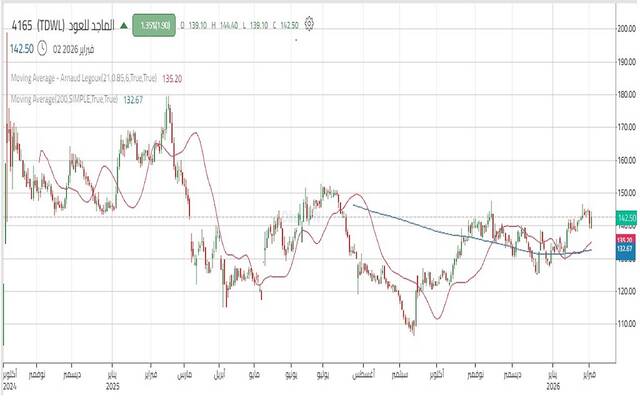The height and width of the screenshot is (400, 640).
Task: Click the 200.00 level on the price axis
Action: pos(627,29)
